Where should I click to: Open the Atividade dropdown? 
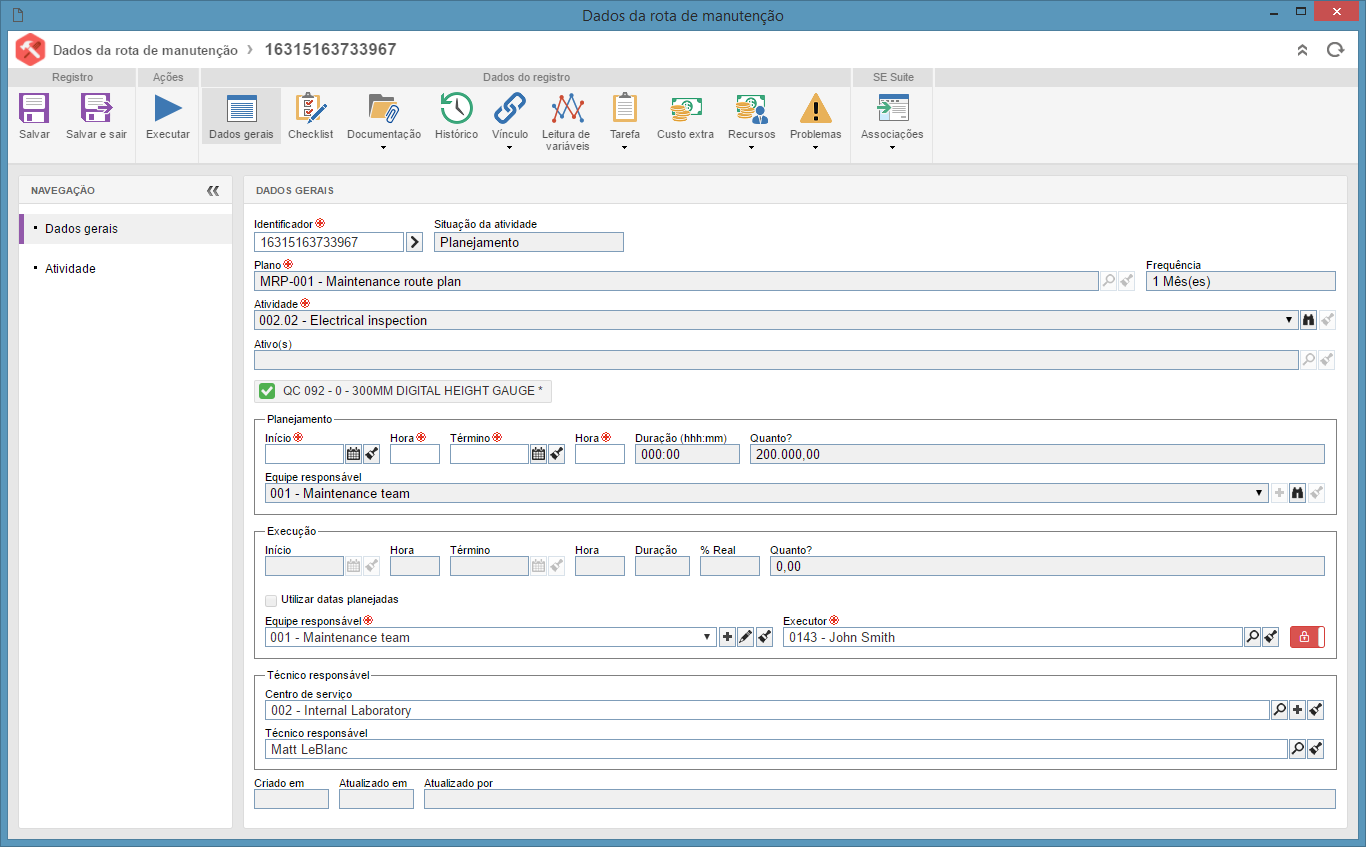[x=1289, y=321]
